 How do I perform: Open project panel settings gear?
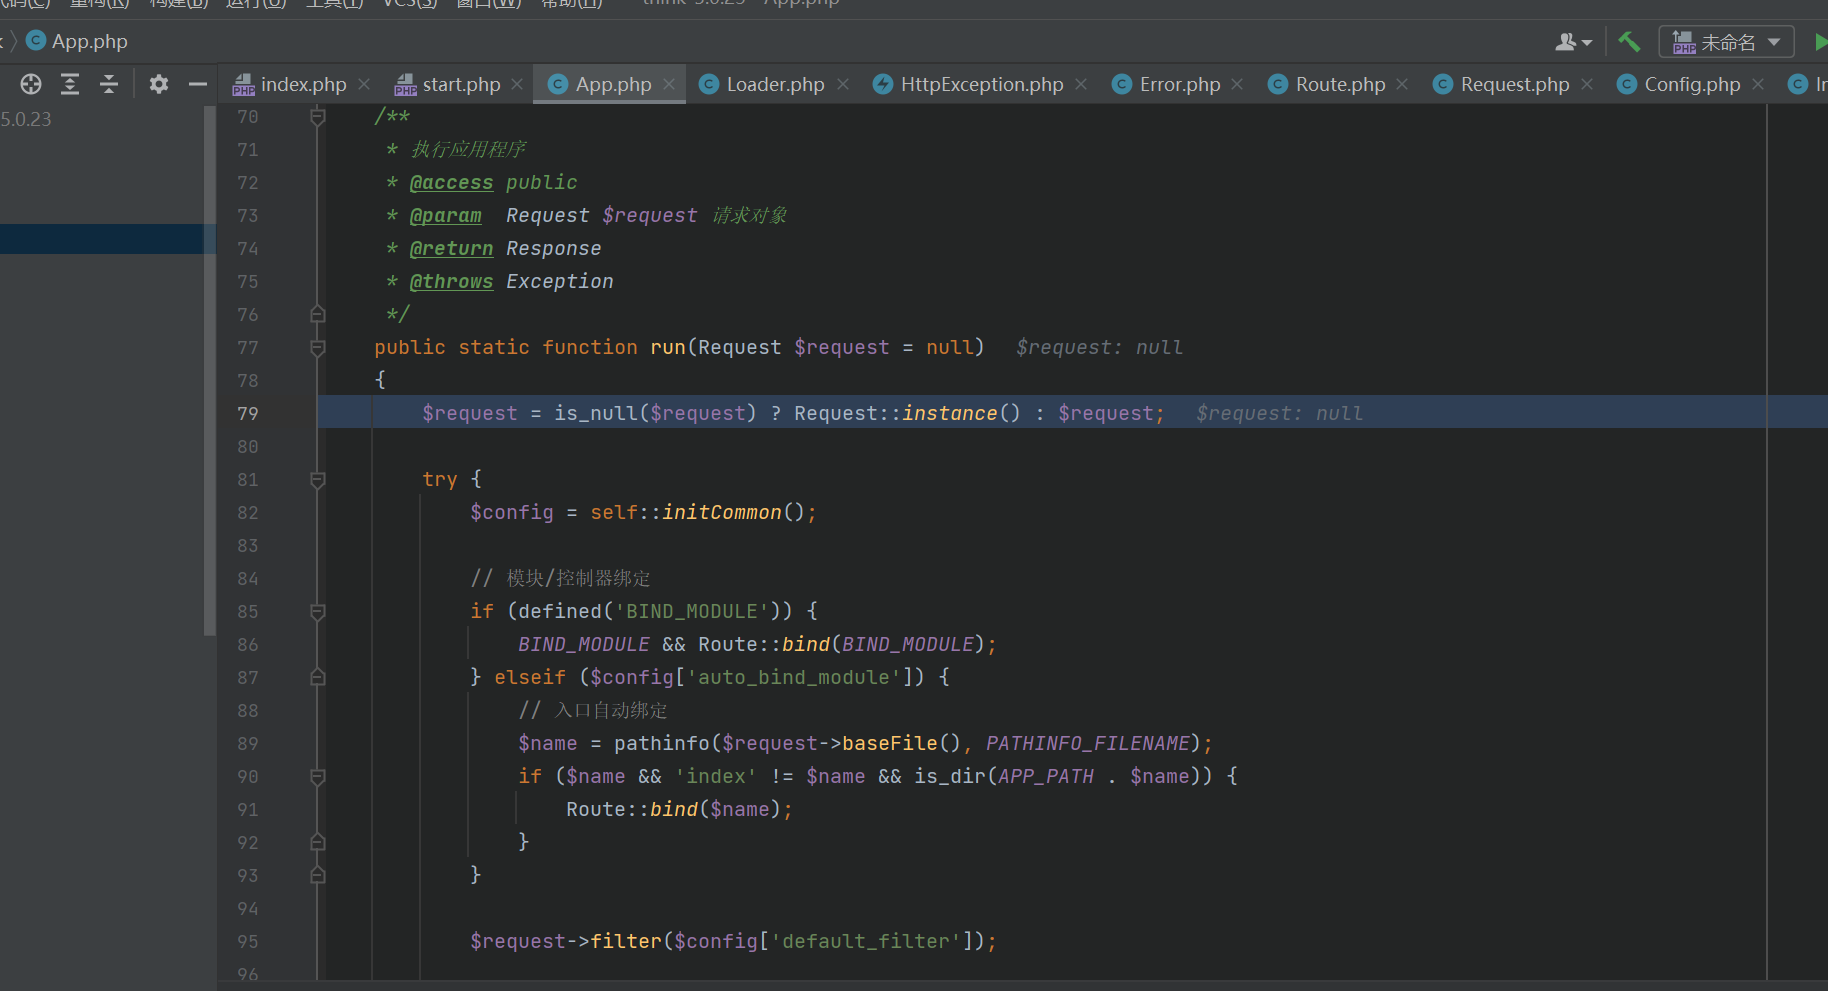[159, 84]
